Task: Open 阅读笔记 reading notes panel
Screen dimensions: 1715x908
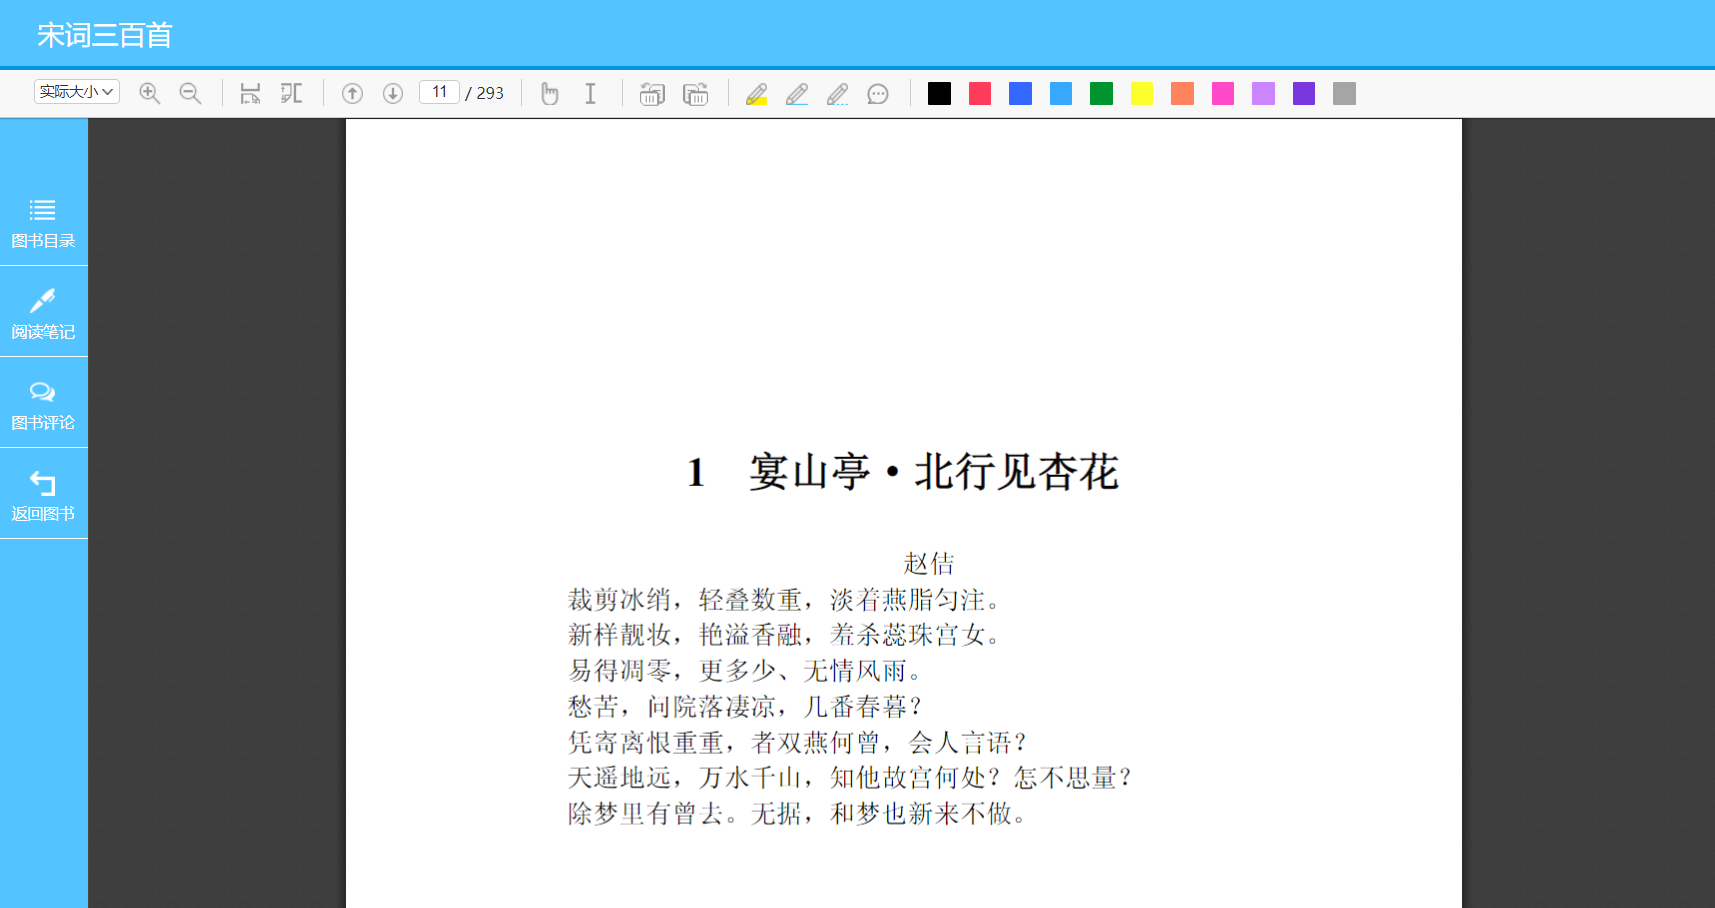Action: (43, 313)
